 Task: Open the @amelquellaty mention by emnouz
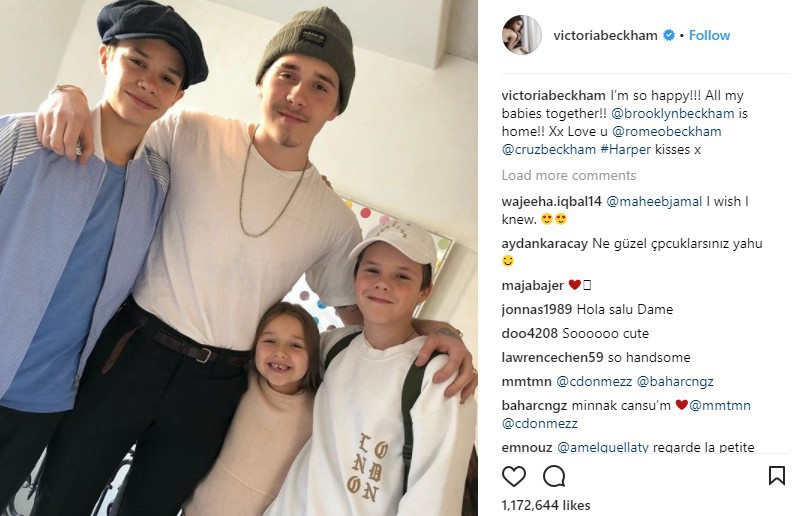(603, 447)
